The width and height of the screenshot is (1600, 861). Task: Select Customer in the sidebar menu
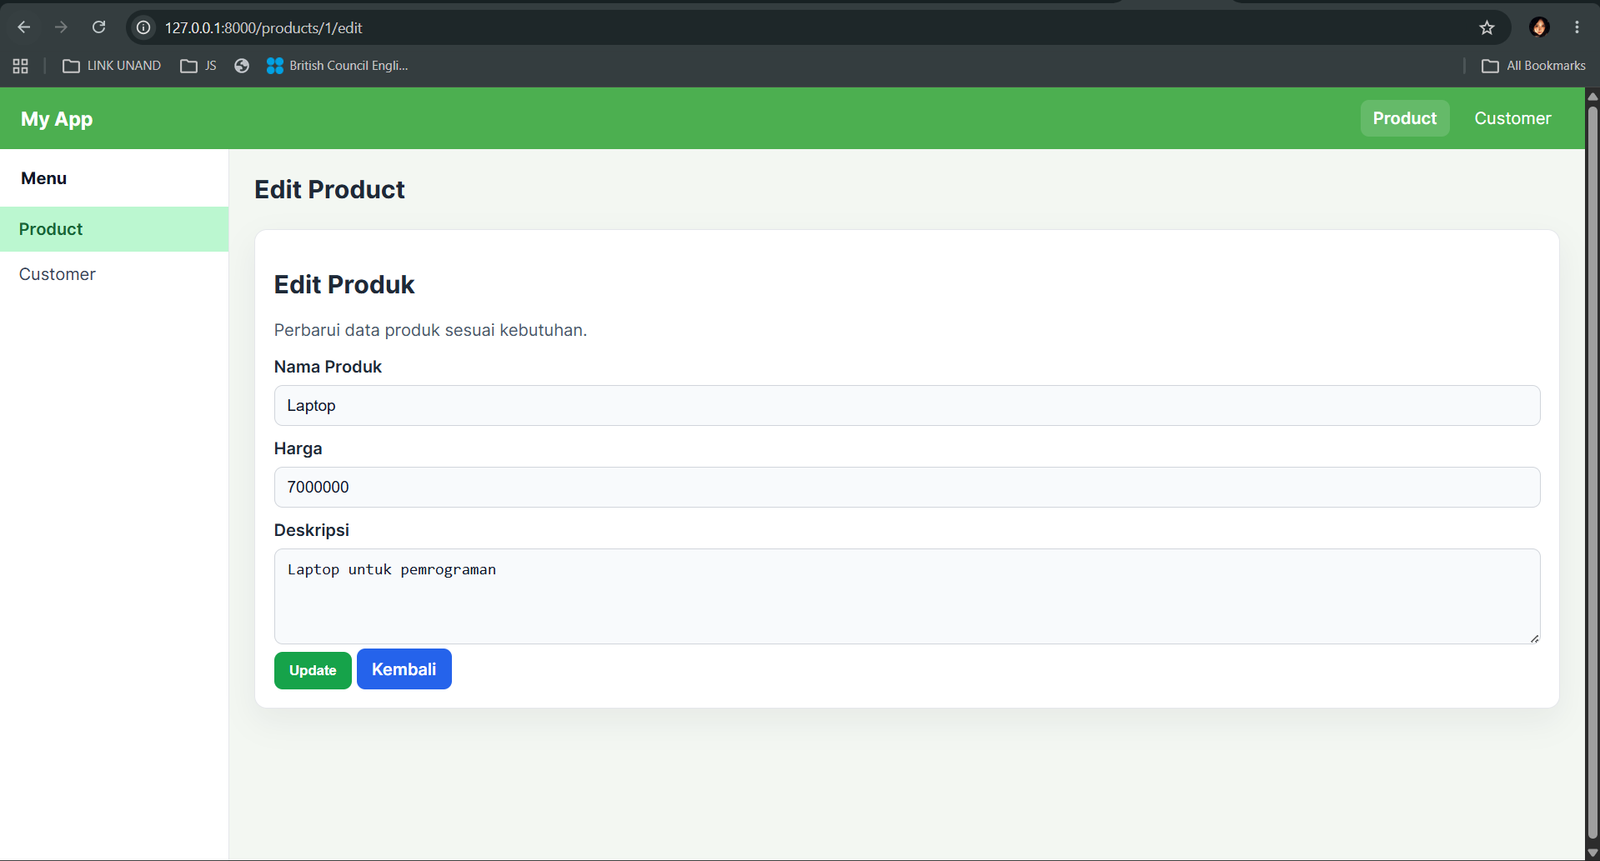pos(114,274)
